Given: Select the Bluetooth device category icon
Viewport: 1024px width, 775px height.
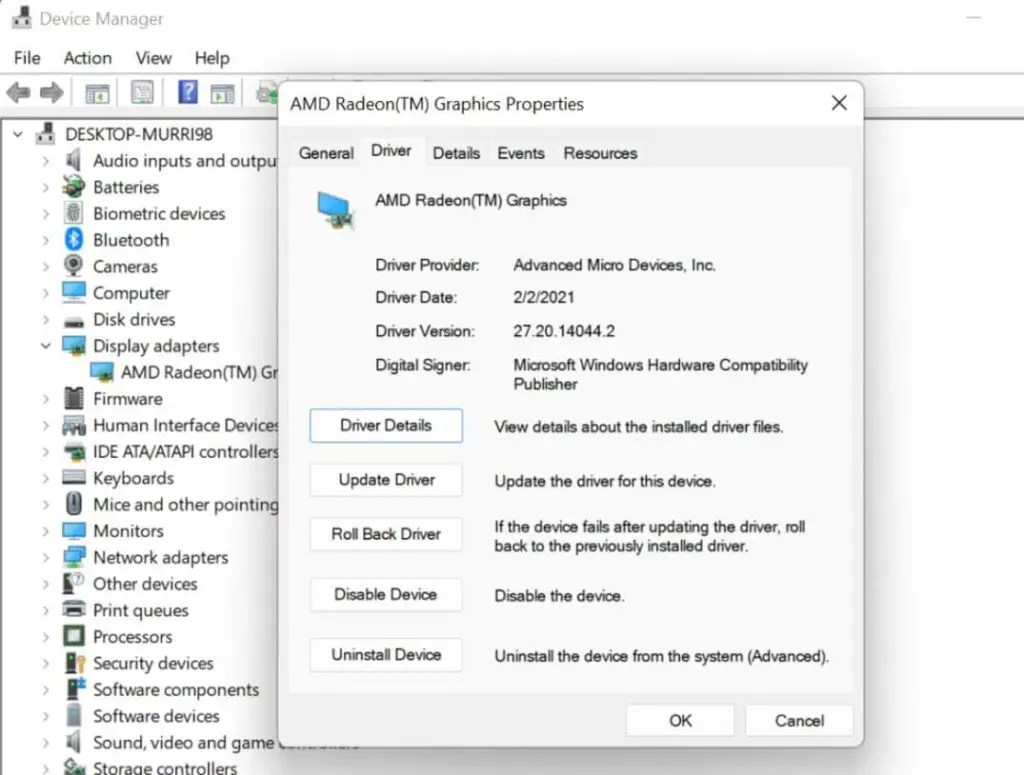Looking at the screenshot, I should (x=74, y=239).
